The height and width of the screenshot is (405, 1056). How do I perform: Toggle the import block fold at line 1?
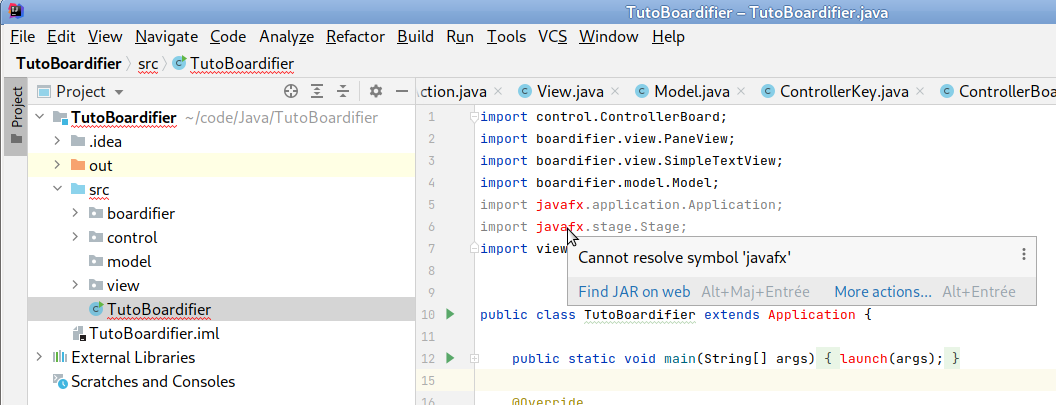tap(475, 117)
